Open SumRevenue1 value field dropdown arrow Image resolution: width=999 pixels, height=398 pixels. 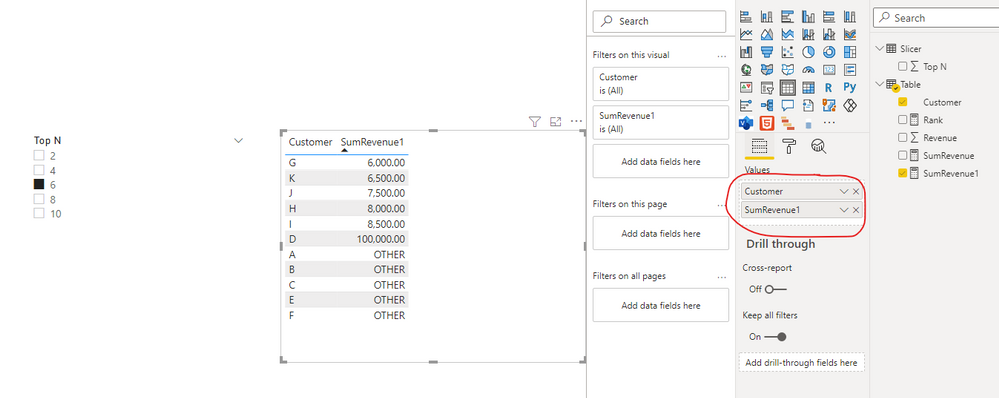(x=844, y=210)
